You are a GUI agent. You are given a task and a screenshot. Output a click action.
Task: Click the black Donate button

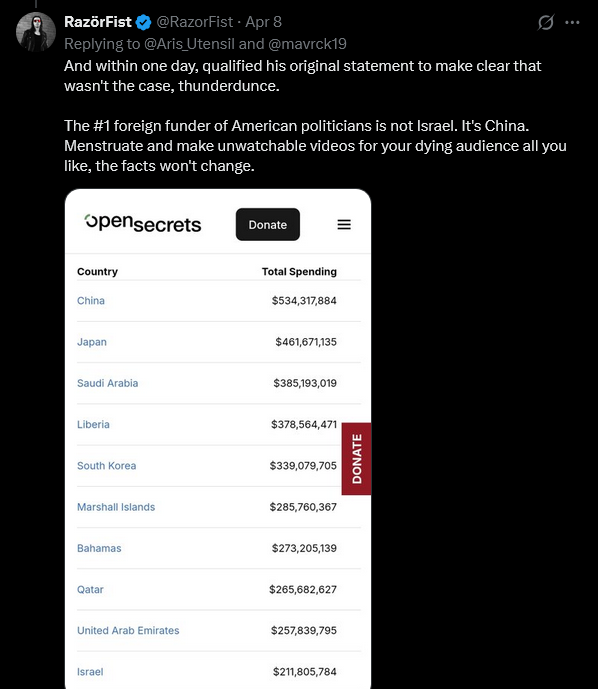coord(268,224)
